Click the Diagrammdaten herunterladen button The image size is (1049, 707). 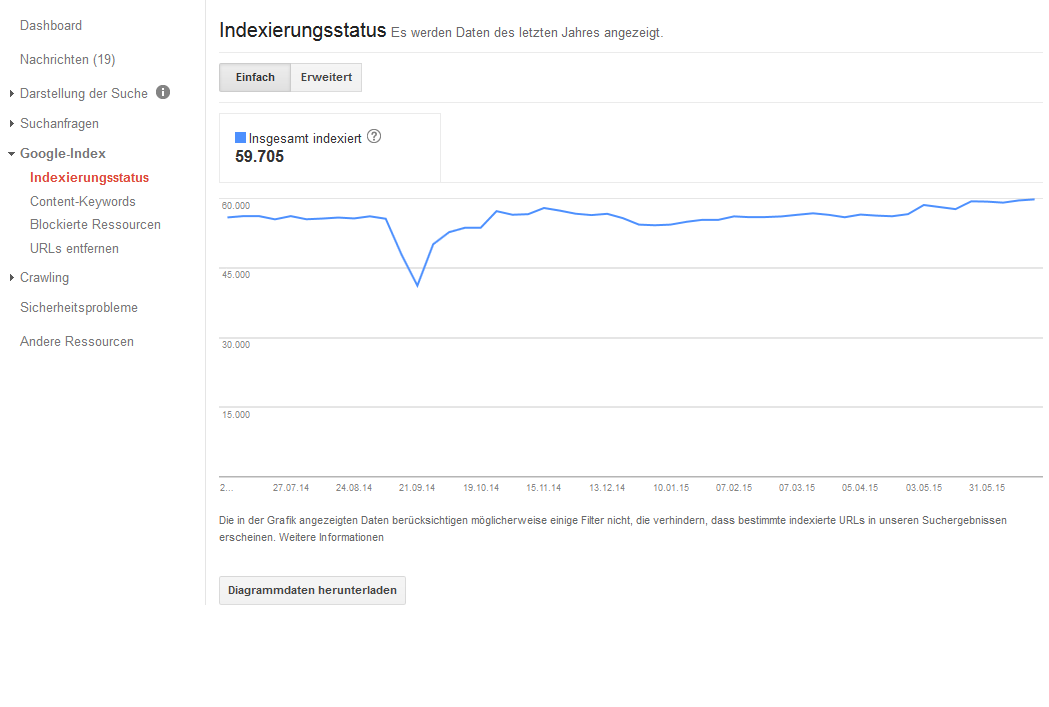tap(312, 591)
